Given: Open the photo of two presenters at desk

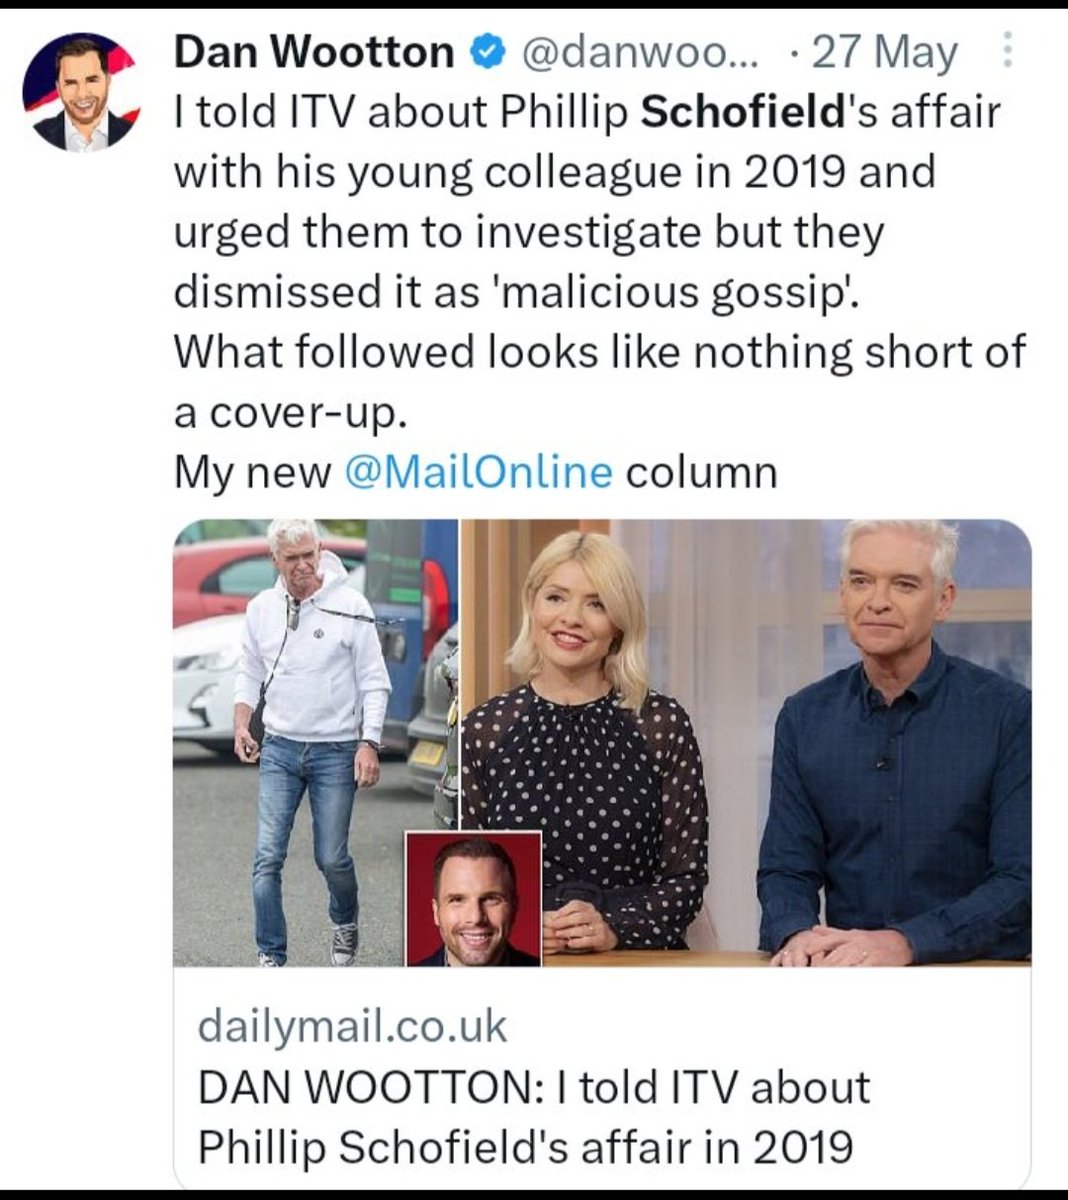Looking at the screenshot, I should tap(746, 742).
